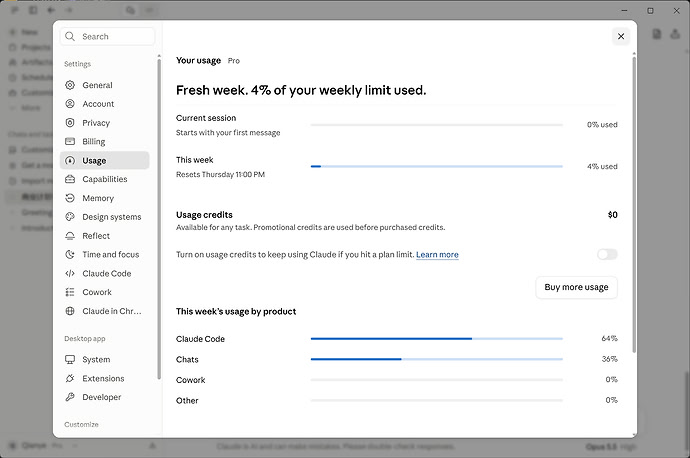Open Claude Code via code brackets icon
Screen dimensions: 690x458
[x=70, y=273]
